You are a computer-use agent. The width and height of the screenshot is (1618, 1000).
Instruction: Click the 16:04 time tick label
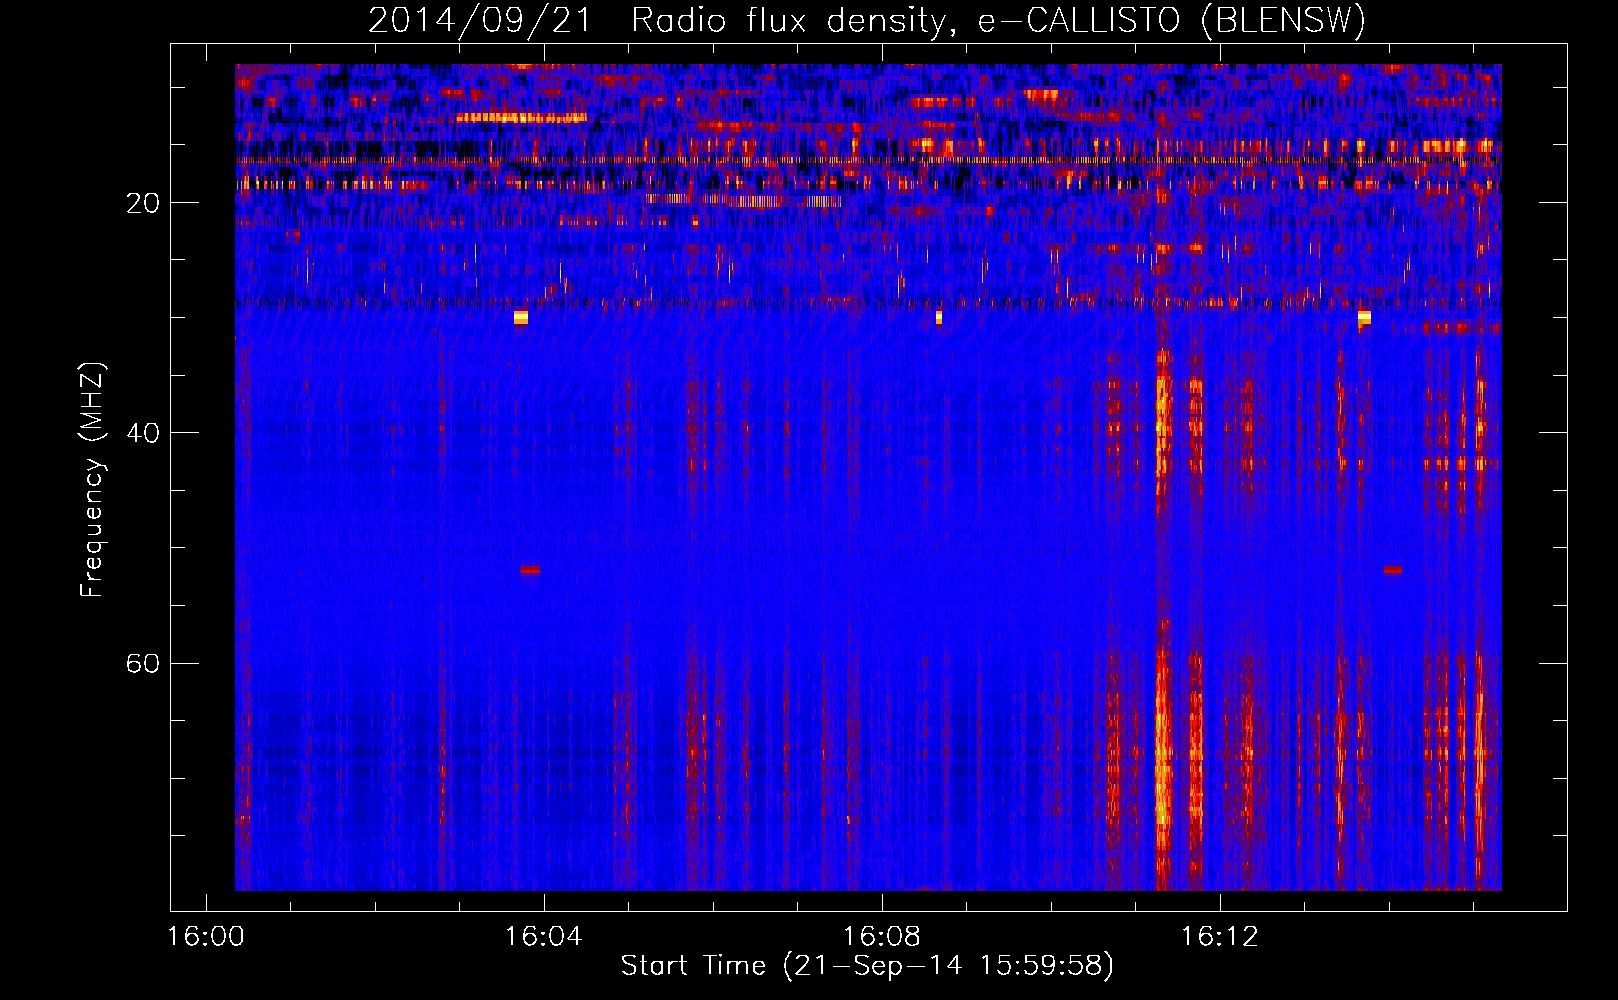544,937
